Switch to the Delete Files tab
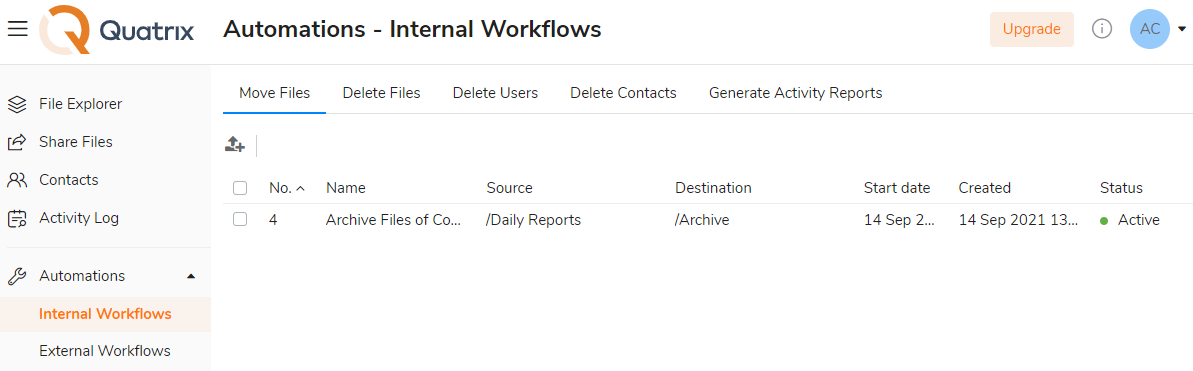This screenshot has width=1193, height=371. click(381, 93)
